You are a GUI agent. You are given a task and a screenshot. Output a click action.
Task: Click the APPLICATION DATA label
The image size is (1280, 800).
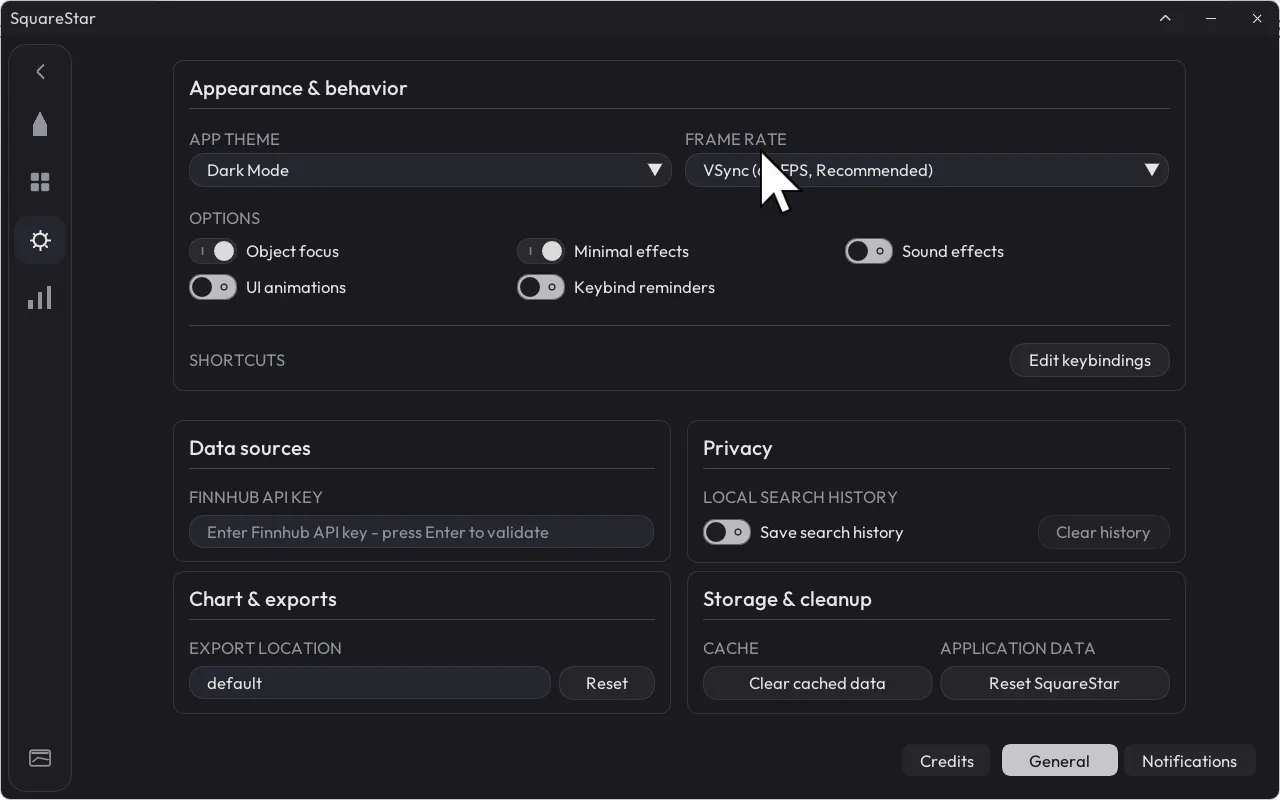[x=1017, y=648]
